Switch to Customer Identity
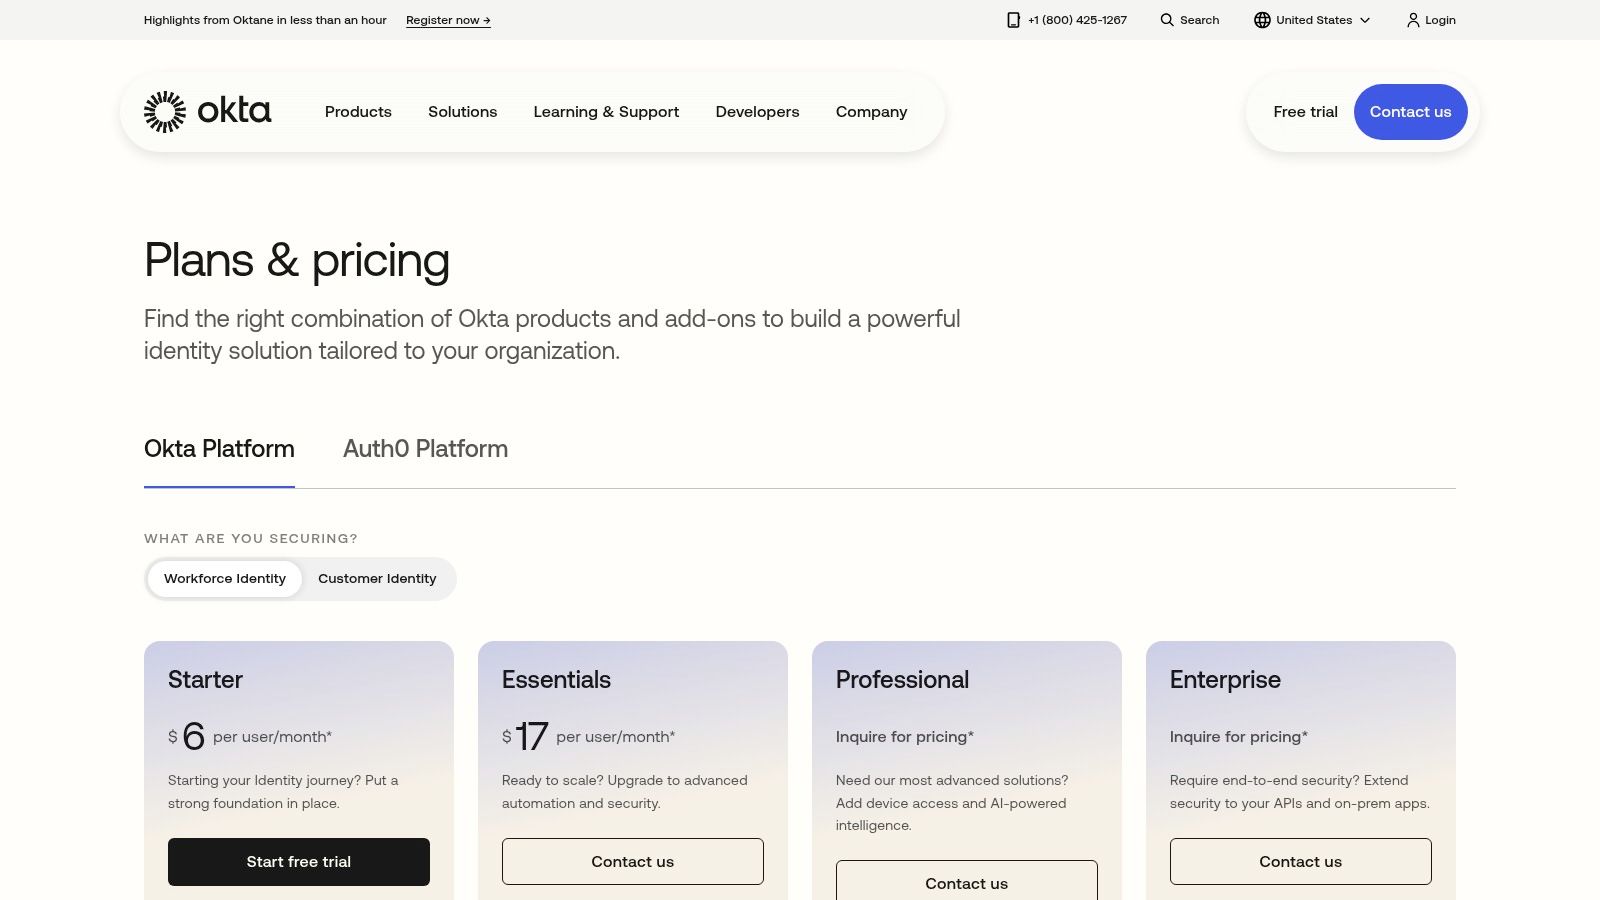The height and width of the screenshot is (900, 1600). pos(377,578)
